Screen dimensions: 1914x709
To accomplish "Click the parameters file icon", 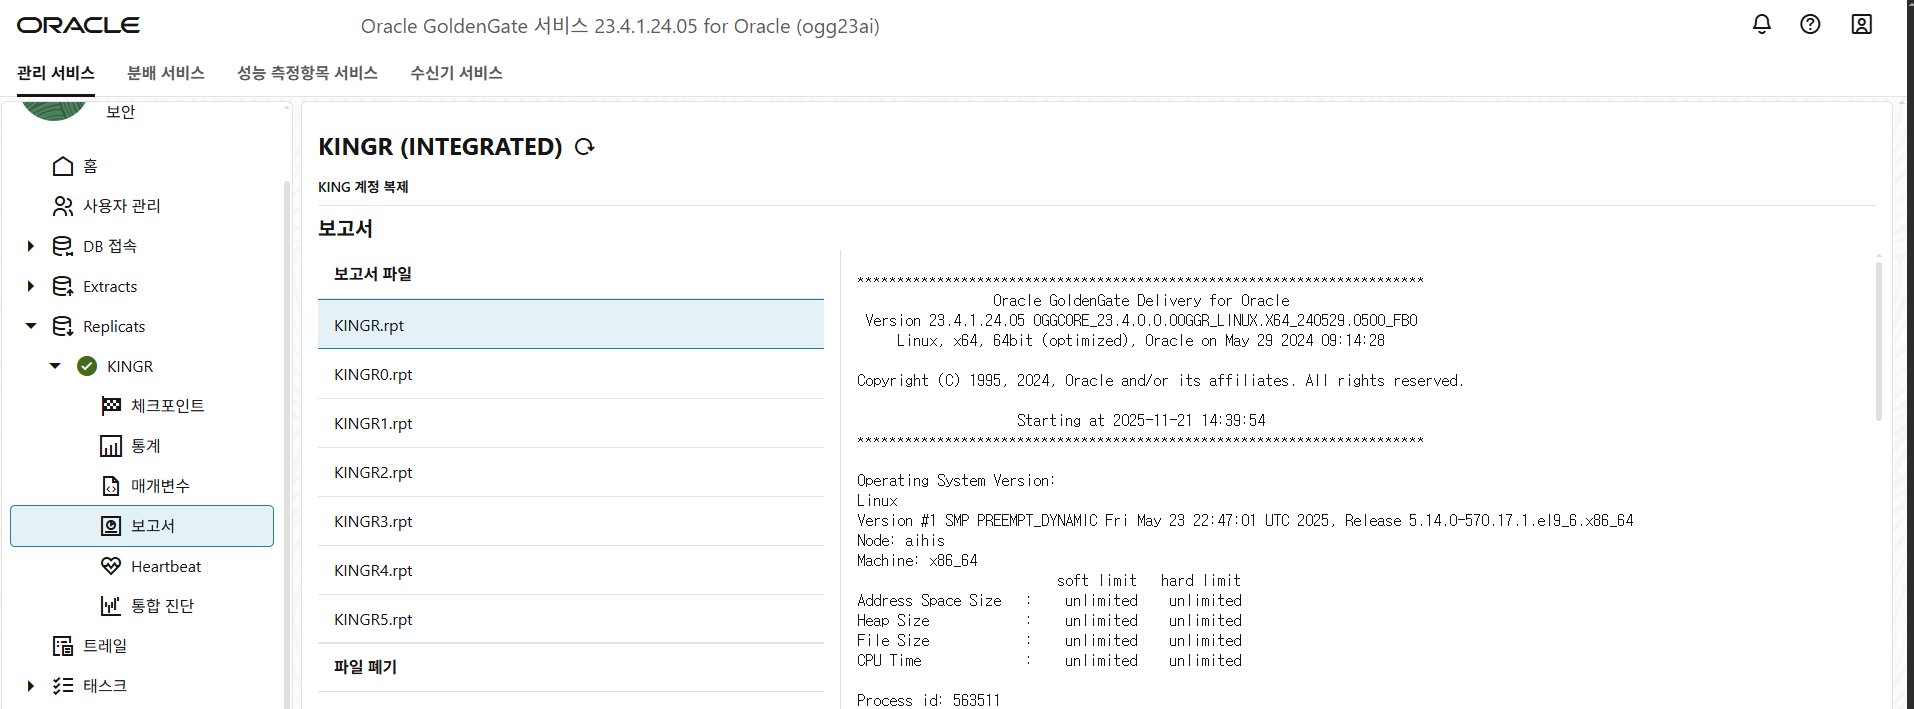I will (111, 486).
